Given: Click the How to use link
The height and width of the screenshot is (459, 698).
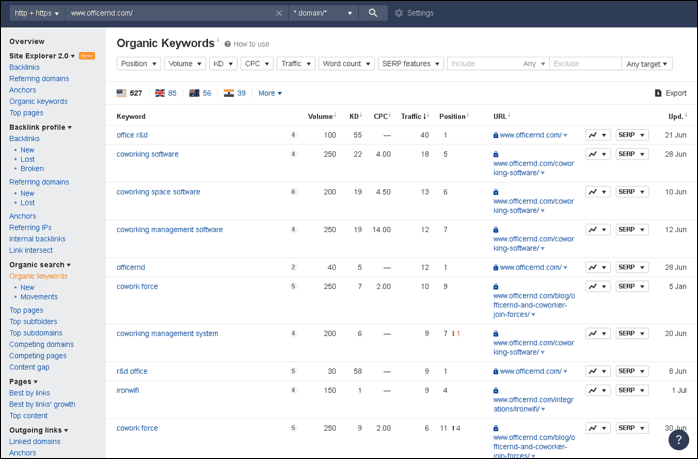Looking at the screenshot, I should click(x=251, y=44).
